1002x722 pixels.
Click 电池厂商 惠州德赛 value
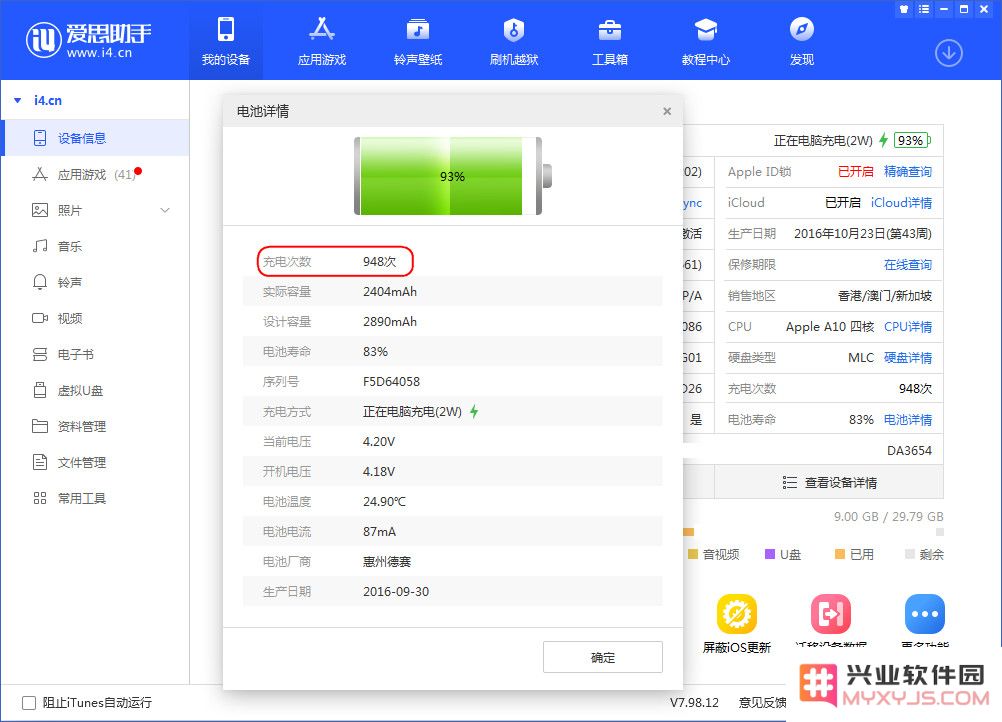click(387, 562)
